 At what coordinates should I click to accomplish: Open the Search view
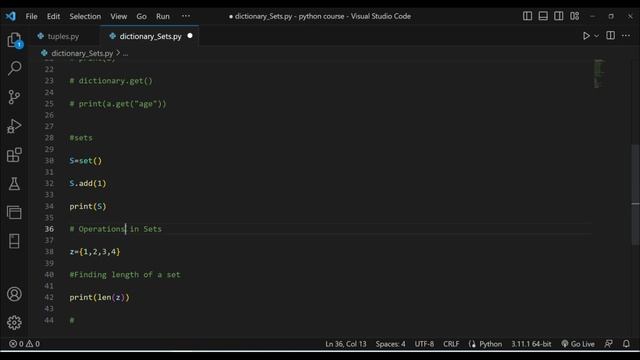[14, 68]
